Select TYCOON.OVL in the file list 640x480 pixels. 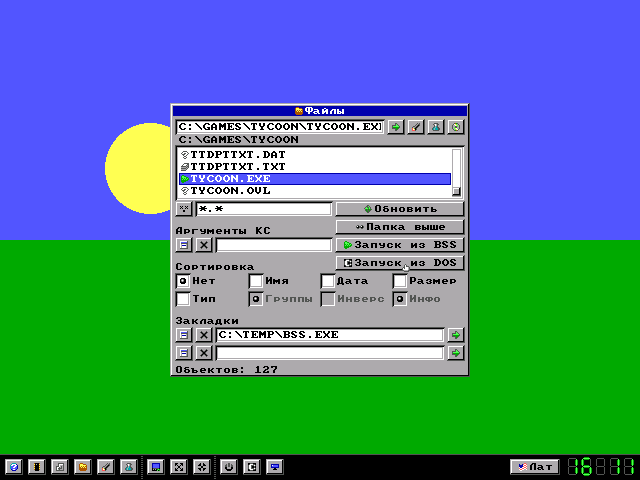coord(315,191)
